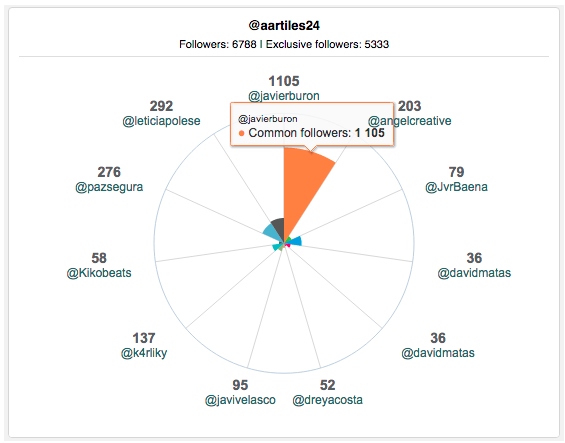Image resolution: width=565 pixels, height=443 pixels.
Task: Click the Followers: 6788 subtitle text
Action: point(218,44)
